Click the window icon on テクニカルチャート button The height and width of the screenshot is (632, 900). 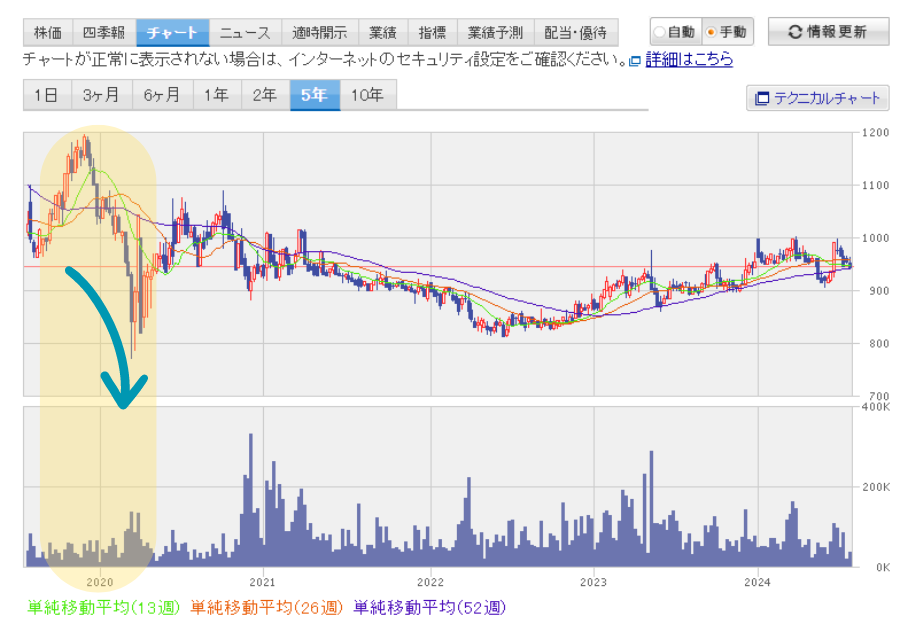tap(762, 98)
